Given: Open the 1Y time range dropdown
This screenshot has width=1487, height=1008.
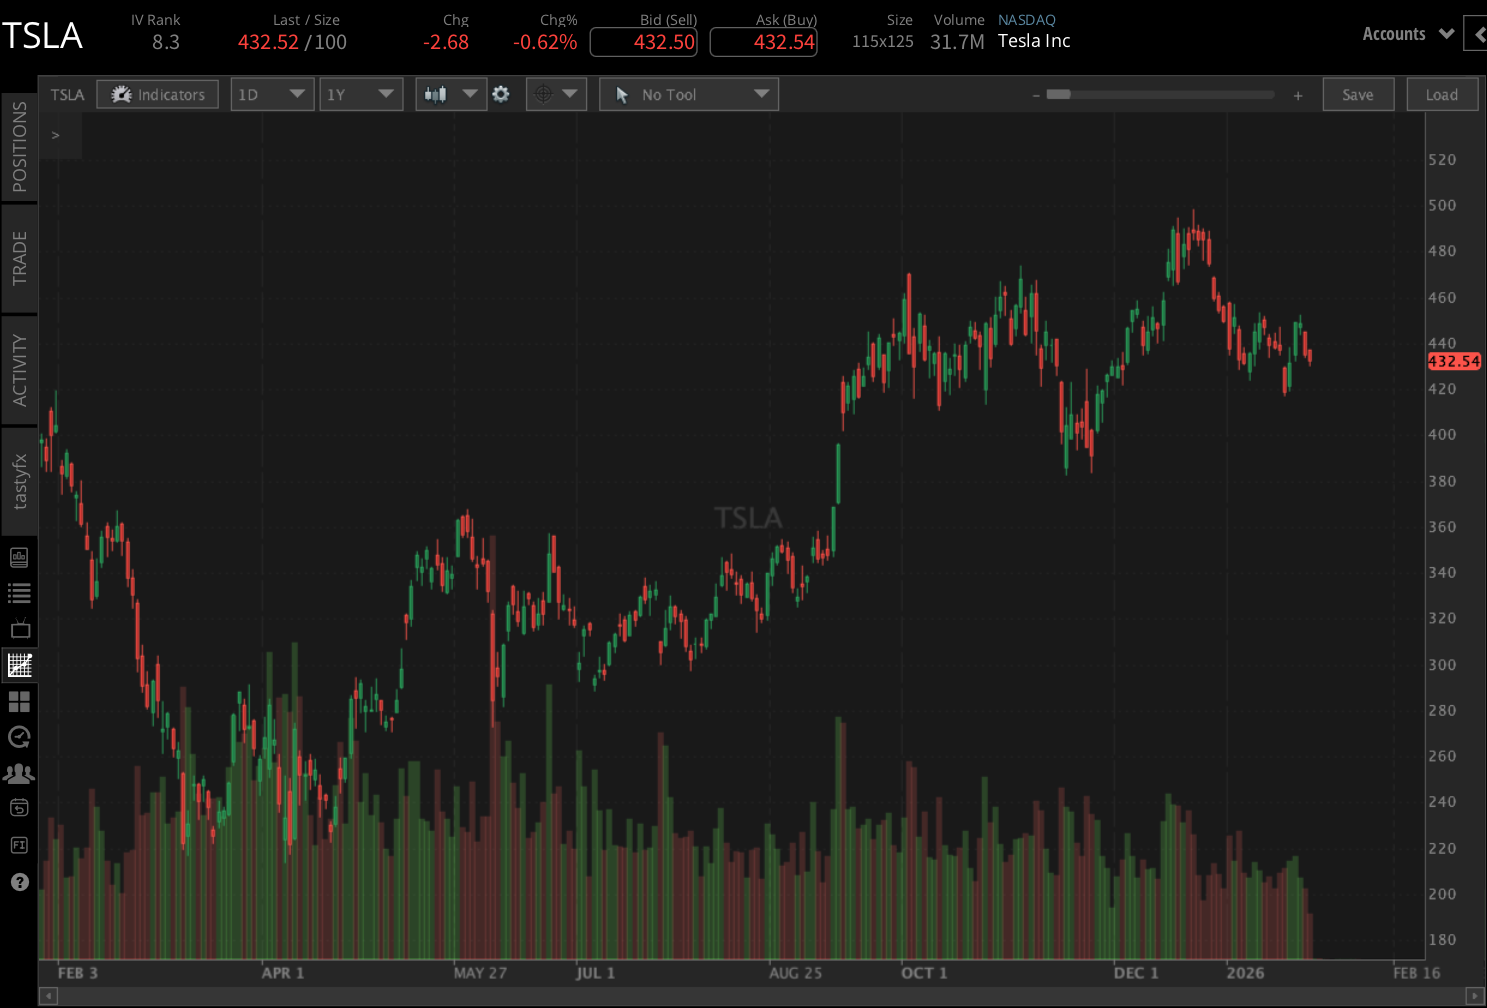Looking at the screenshot, I should point(361,94).
